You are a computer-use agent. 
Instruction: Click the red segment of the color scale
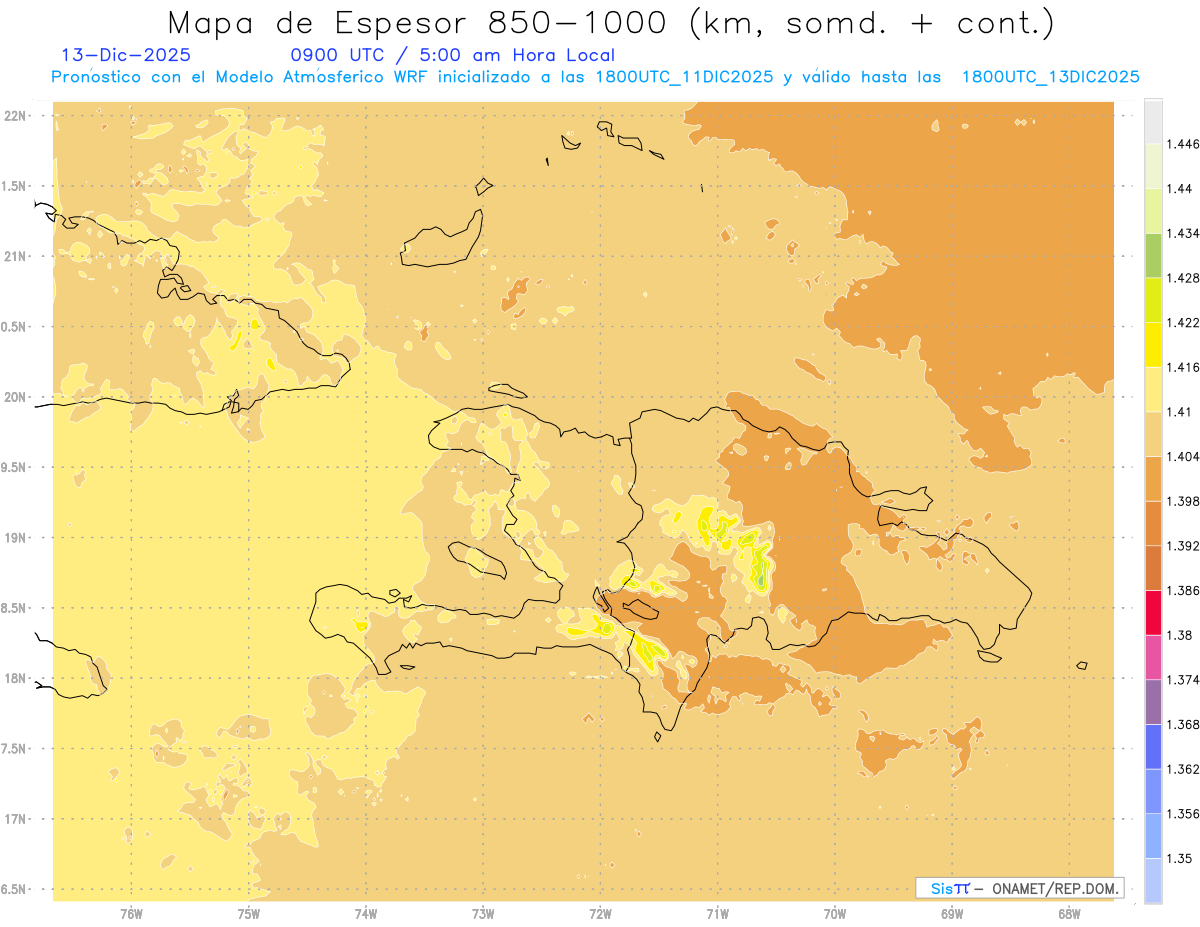click(1153, 612)
